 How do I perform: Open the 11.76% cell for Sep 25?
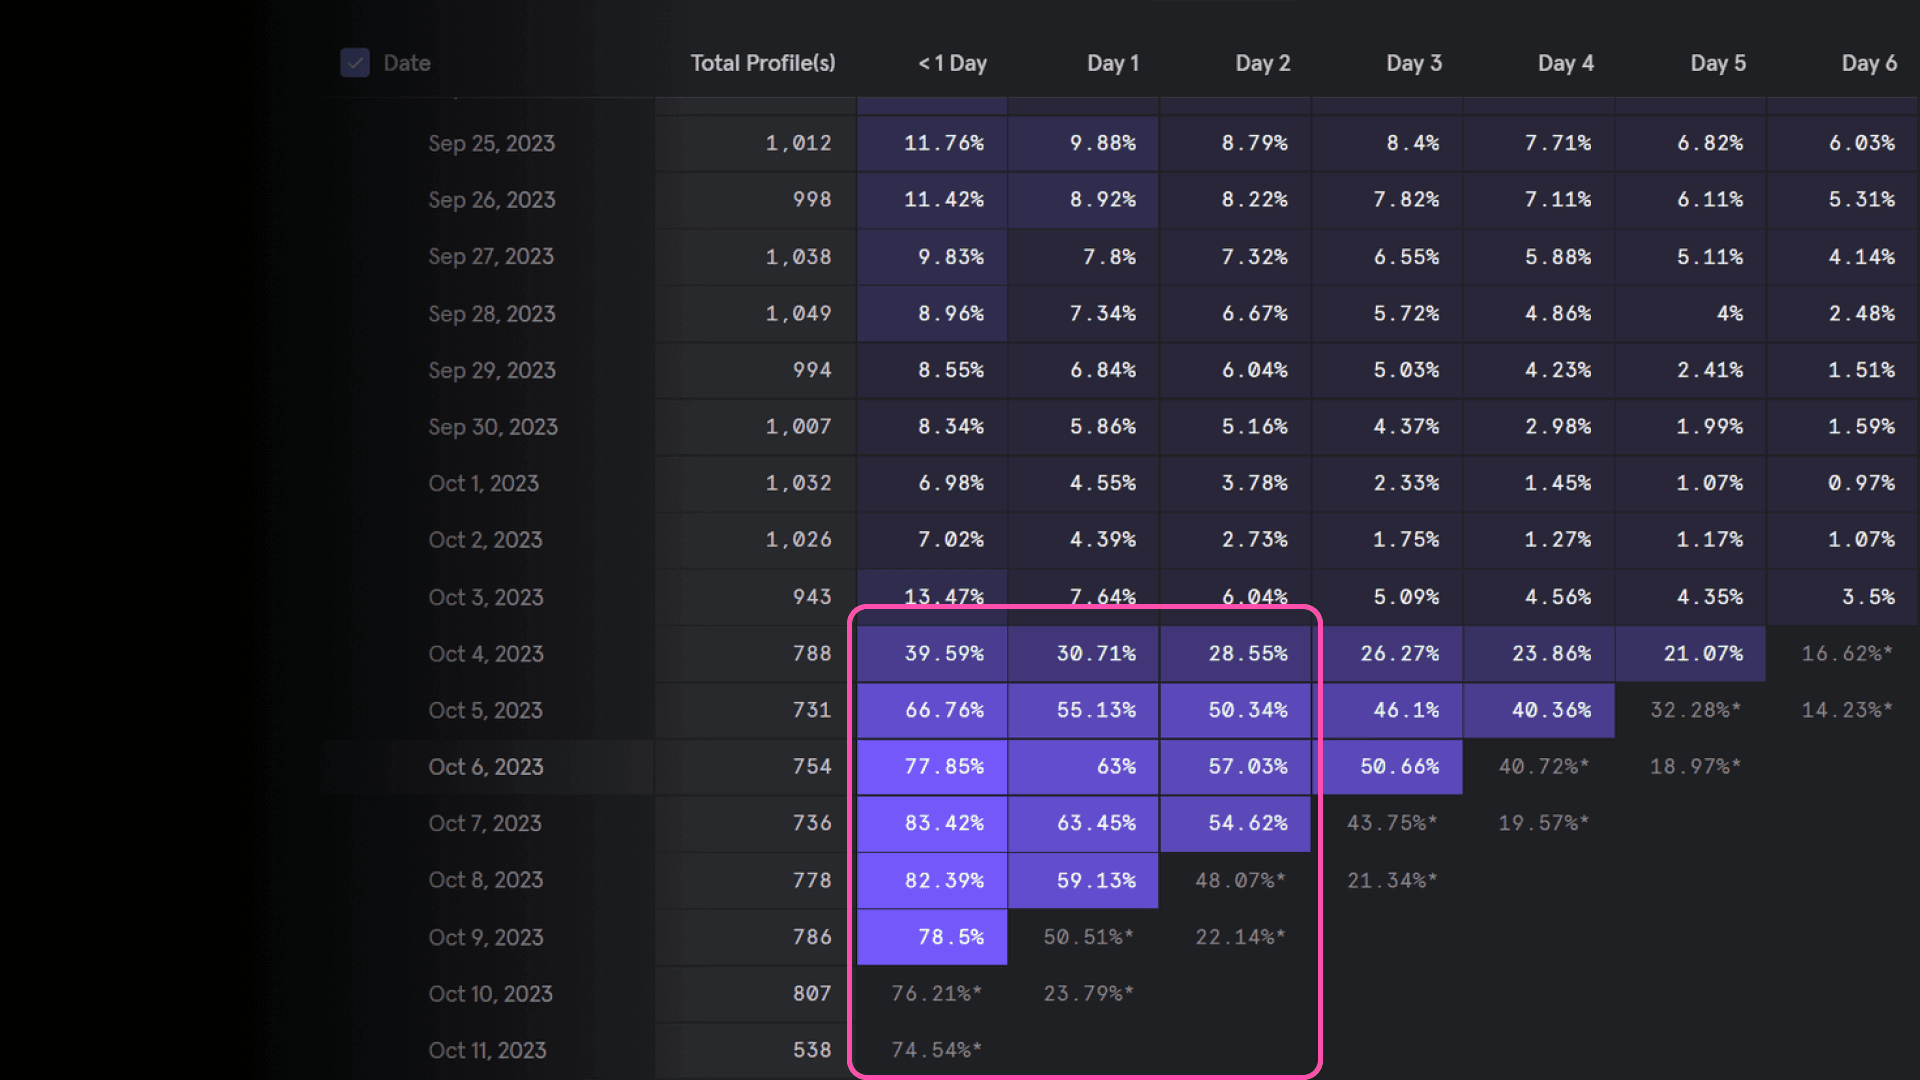(943, 143)
